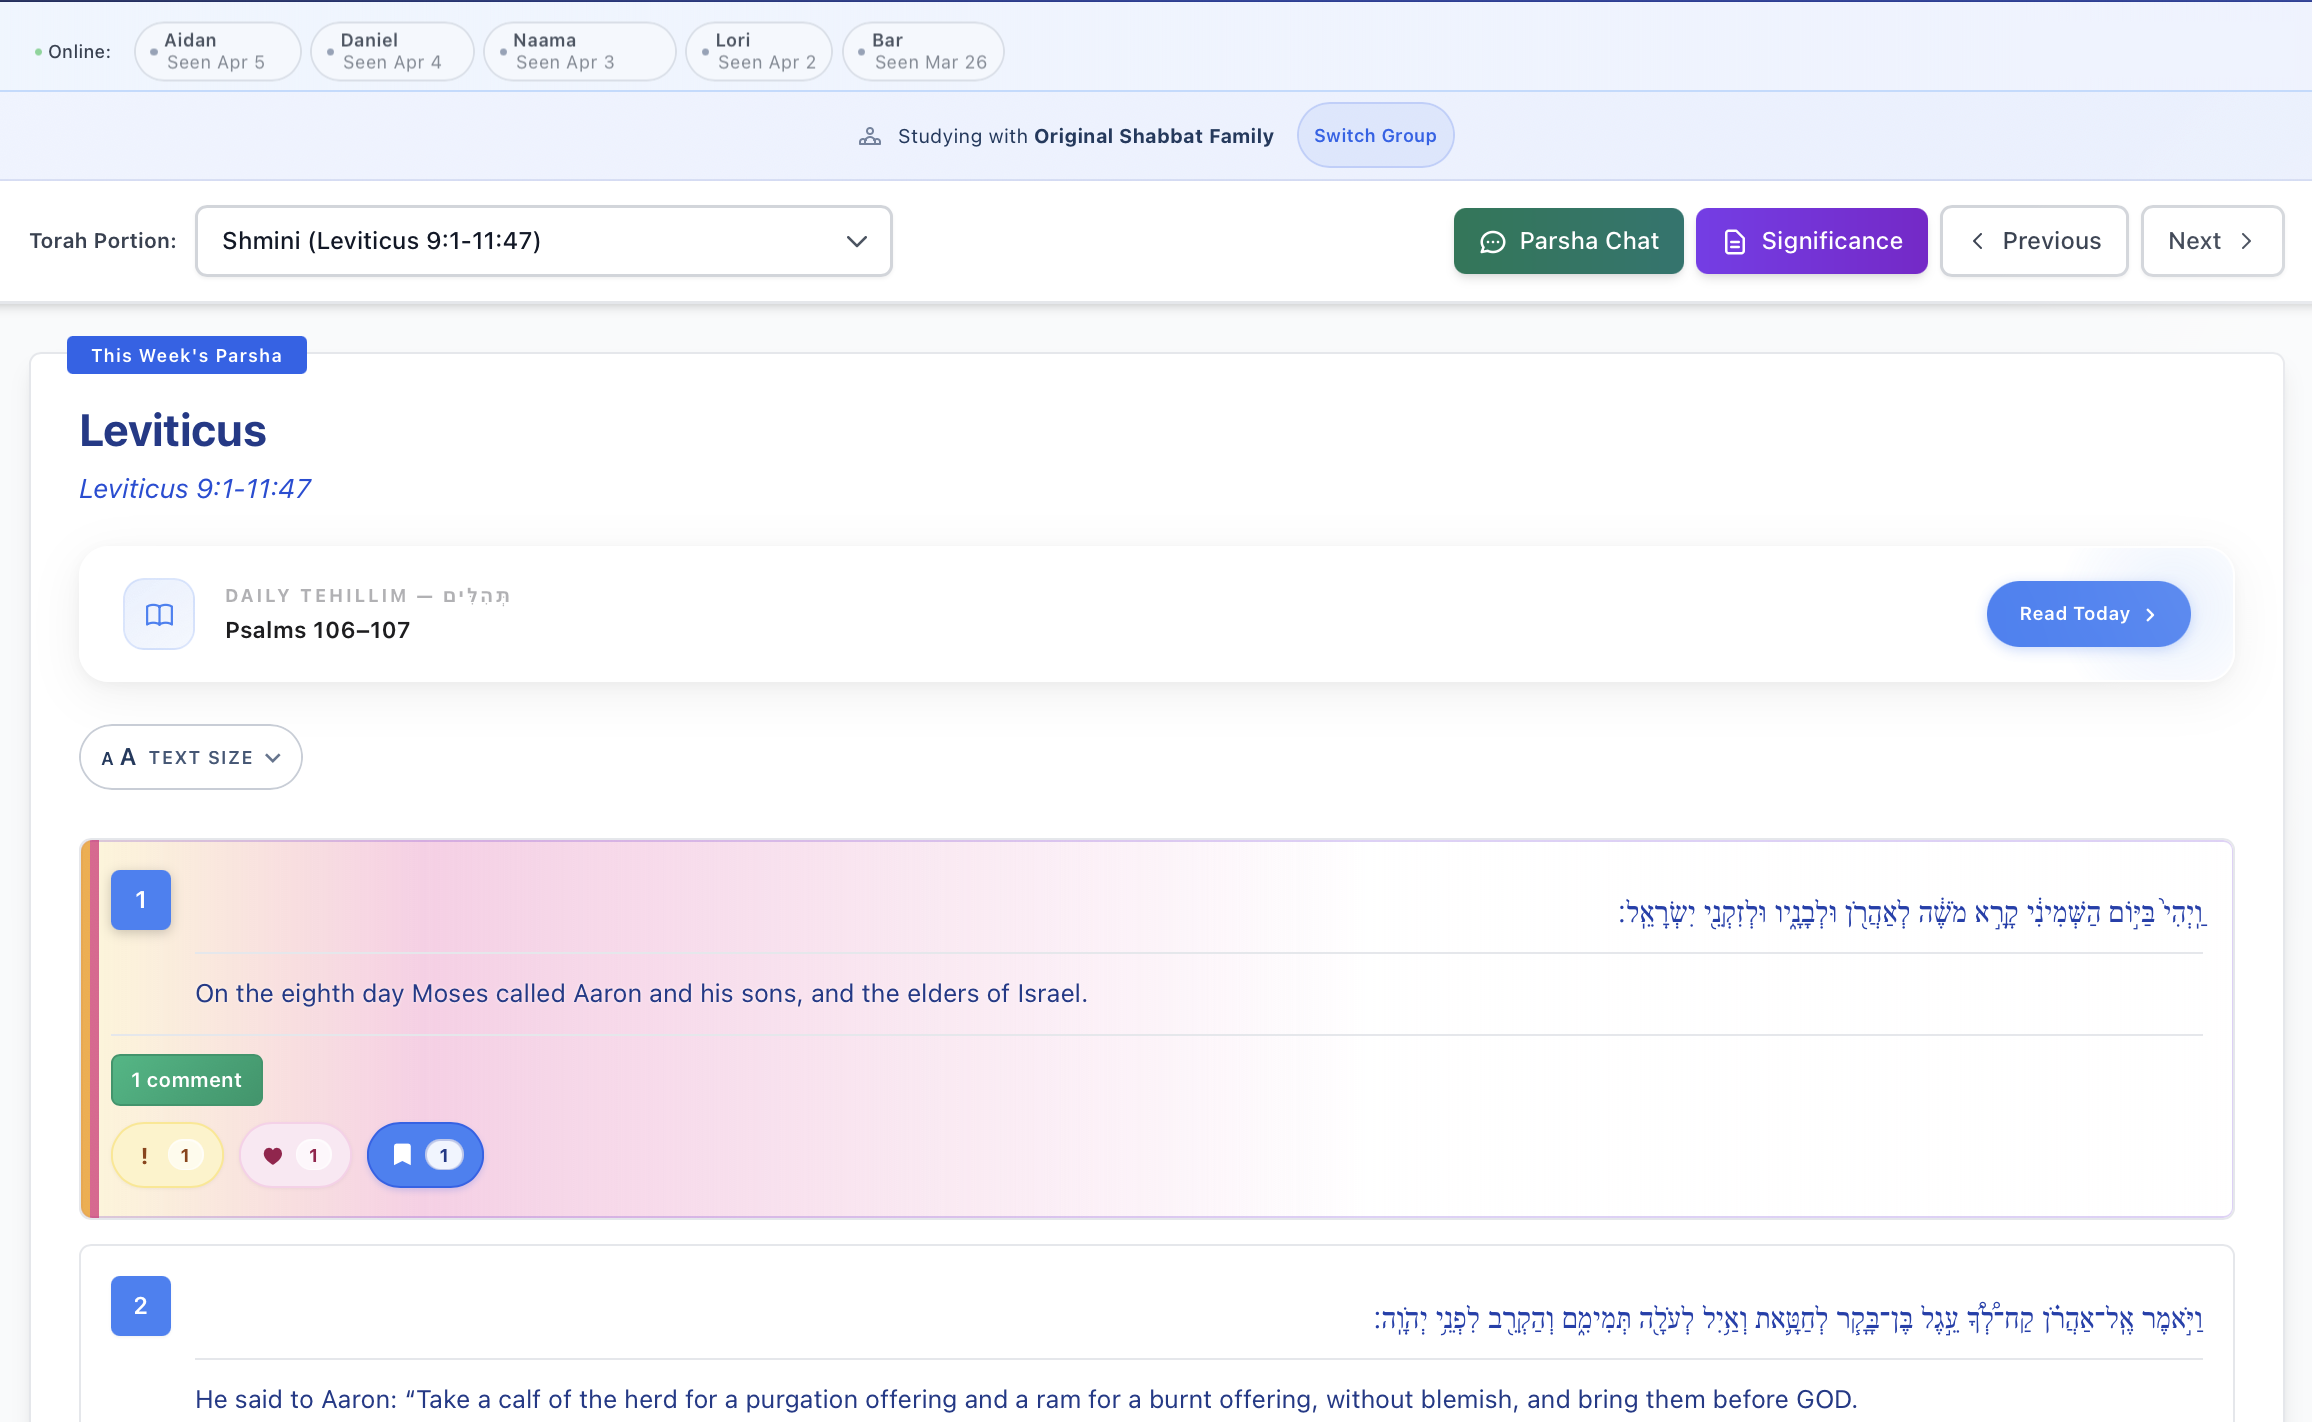The image size is (2312, 1422).
Task: Click the Daily Tehillim open book icon
Action: (x=159, y=614)
